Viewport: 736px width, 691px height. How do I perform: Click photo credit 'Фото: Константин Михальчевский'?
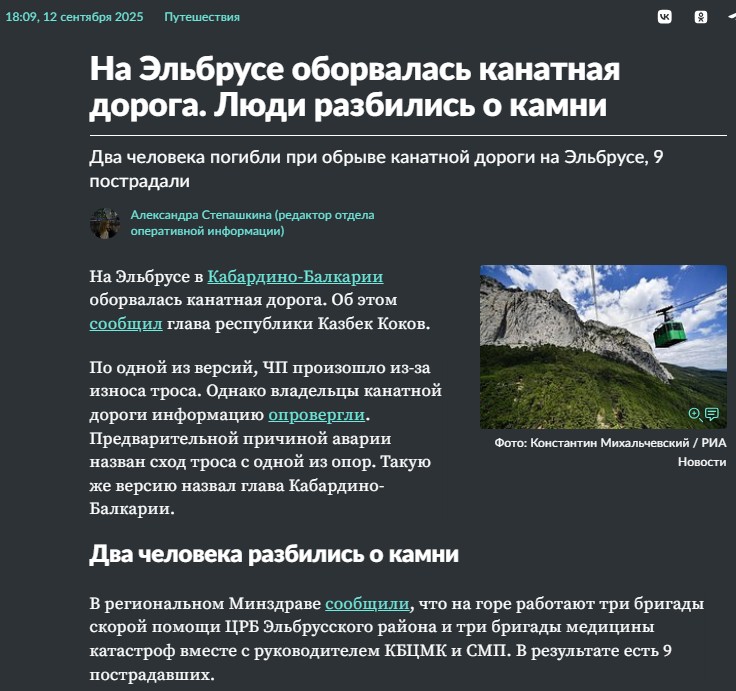click(591, 443)
